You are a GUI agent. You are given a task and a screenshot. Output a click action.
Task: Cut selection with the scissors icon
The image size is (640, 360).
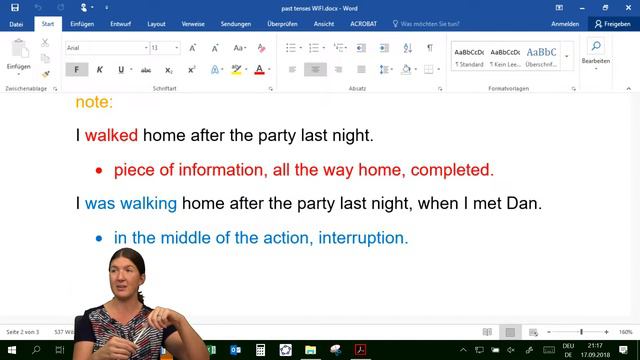point(45,42)
